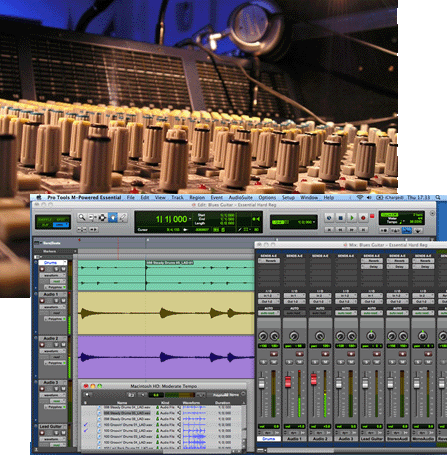Open the File menu
This screenshot has height=455, width=447.
(x=131, y=197)
